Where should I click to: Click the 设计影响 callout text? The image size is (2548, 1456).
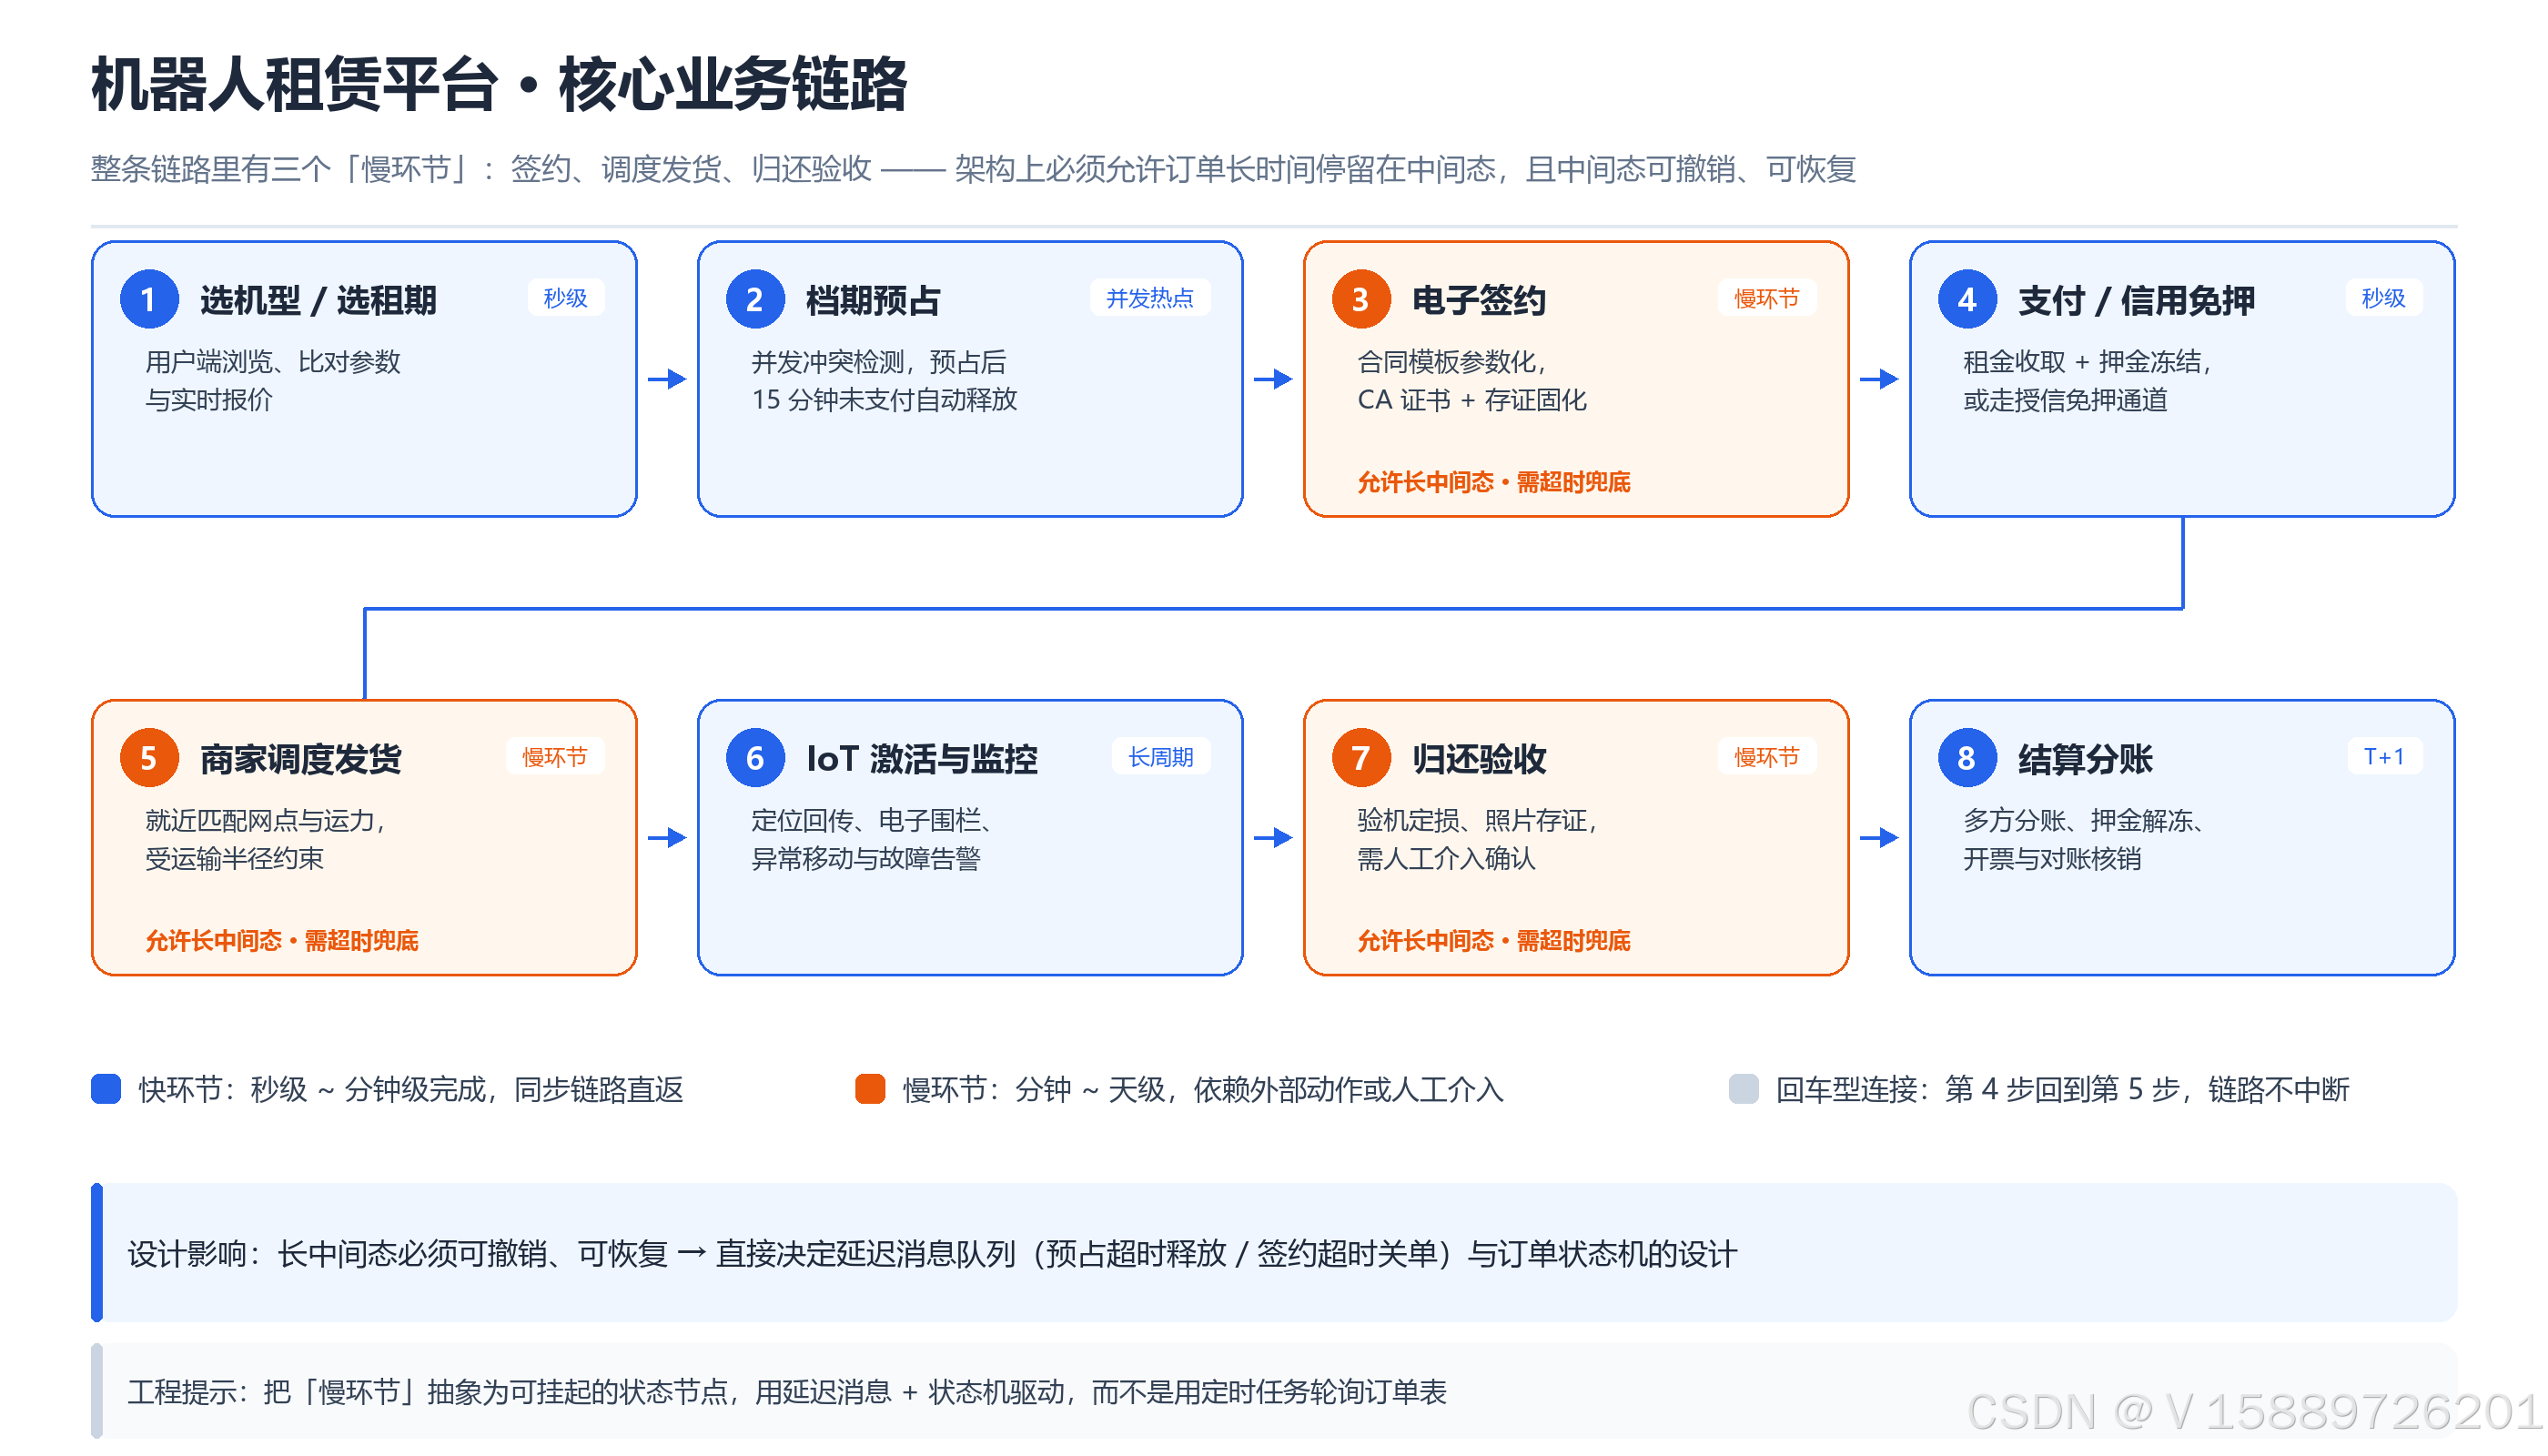(933, 1254)
